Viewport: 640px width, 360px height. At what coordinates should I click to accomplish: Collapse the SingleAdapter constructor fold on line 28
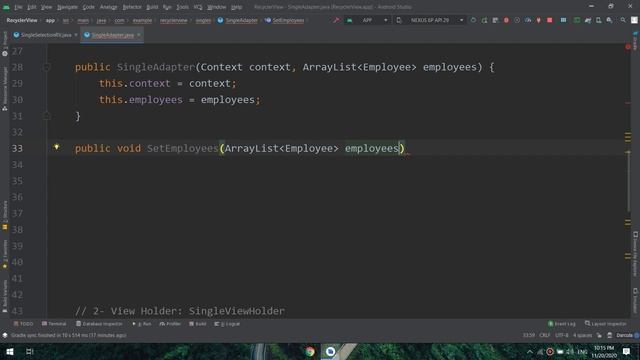[47, 67]
